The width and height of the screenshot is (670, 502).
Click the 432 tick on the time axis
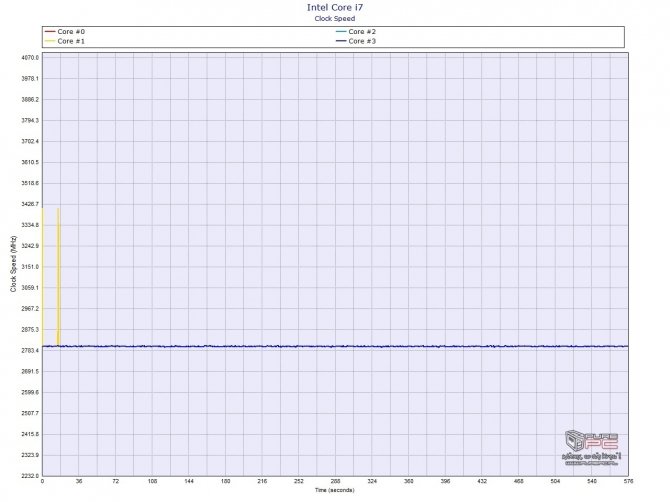tap(482, 481)
